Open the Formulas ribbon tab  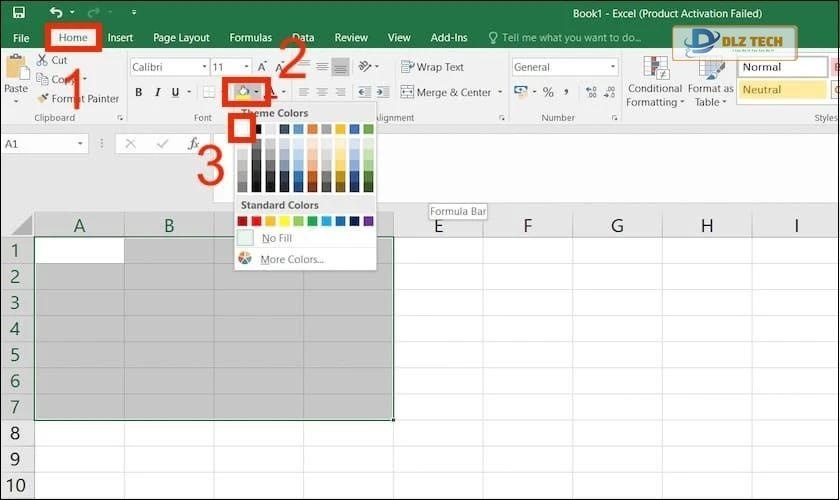pos(250,38)
